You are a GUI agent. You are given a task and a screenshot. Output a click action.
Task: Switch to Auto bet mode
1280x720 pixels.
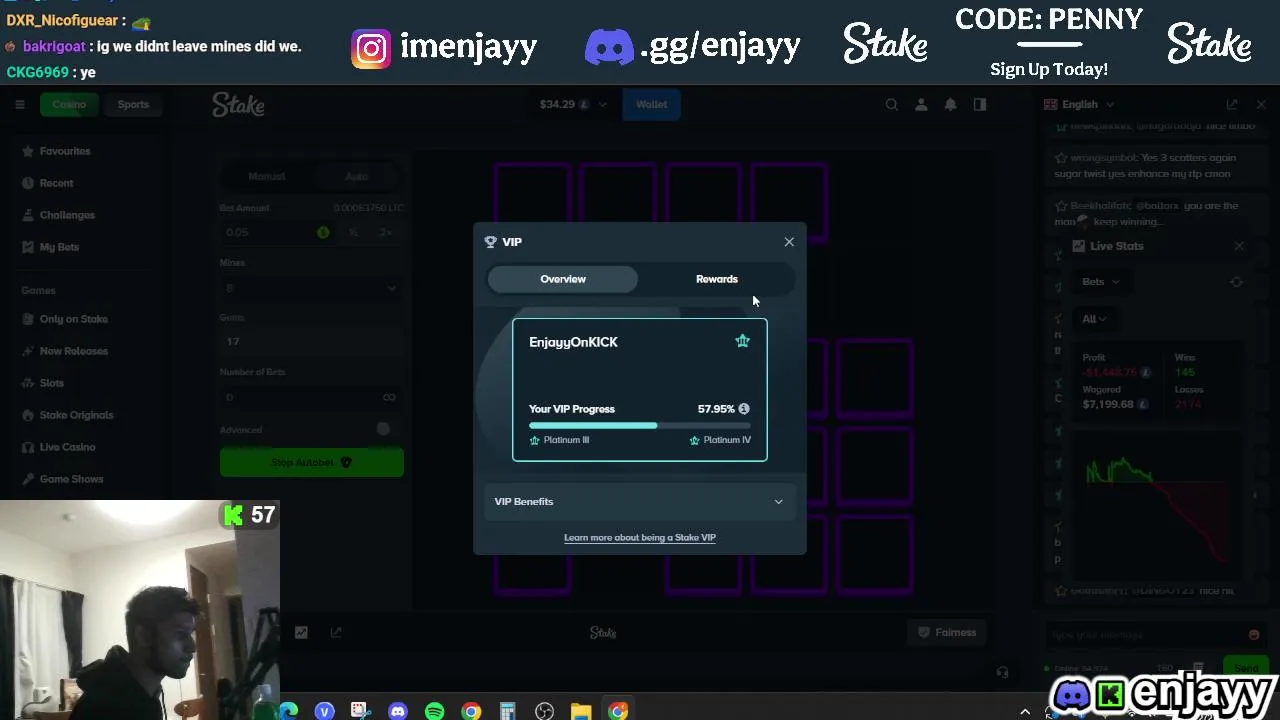(x=357, y=176)
